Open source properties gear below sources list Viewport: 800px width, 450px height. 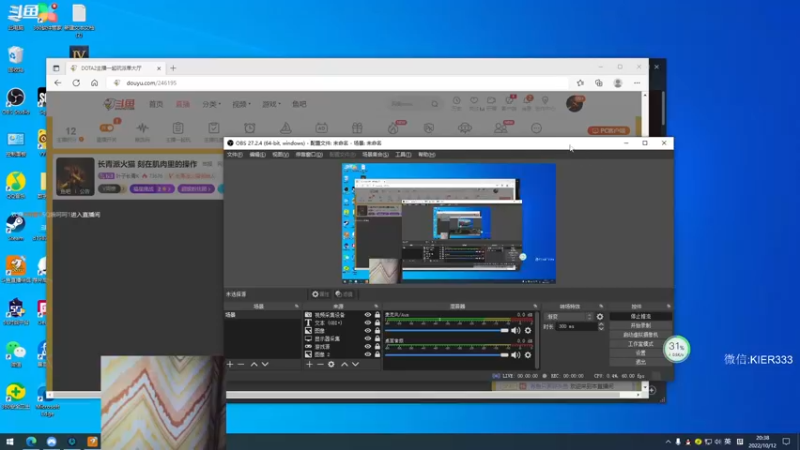pyautogui.click(x=331, y=364)
